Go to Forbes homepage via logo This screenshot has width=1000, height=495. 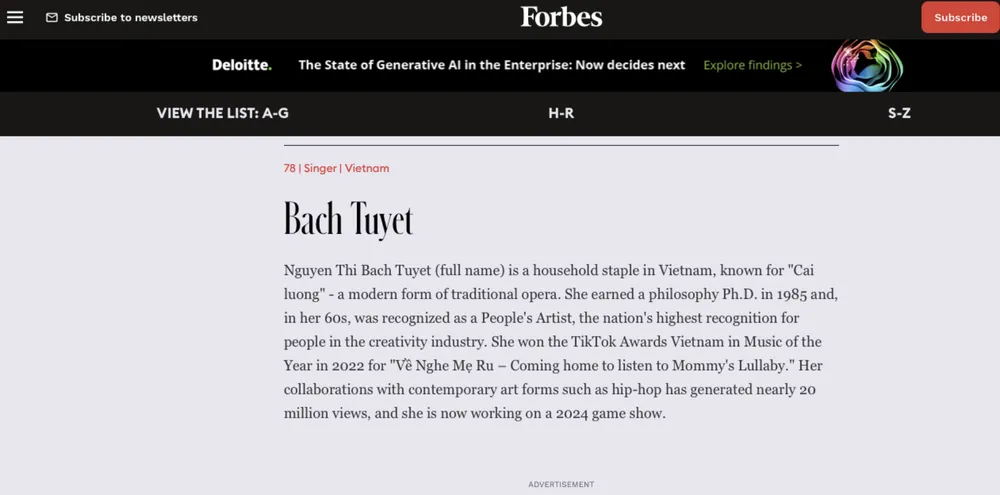pos(561,17)
